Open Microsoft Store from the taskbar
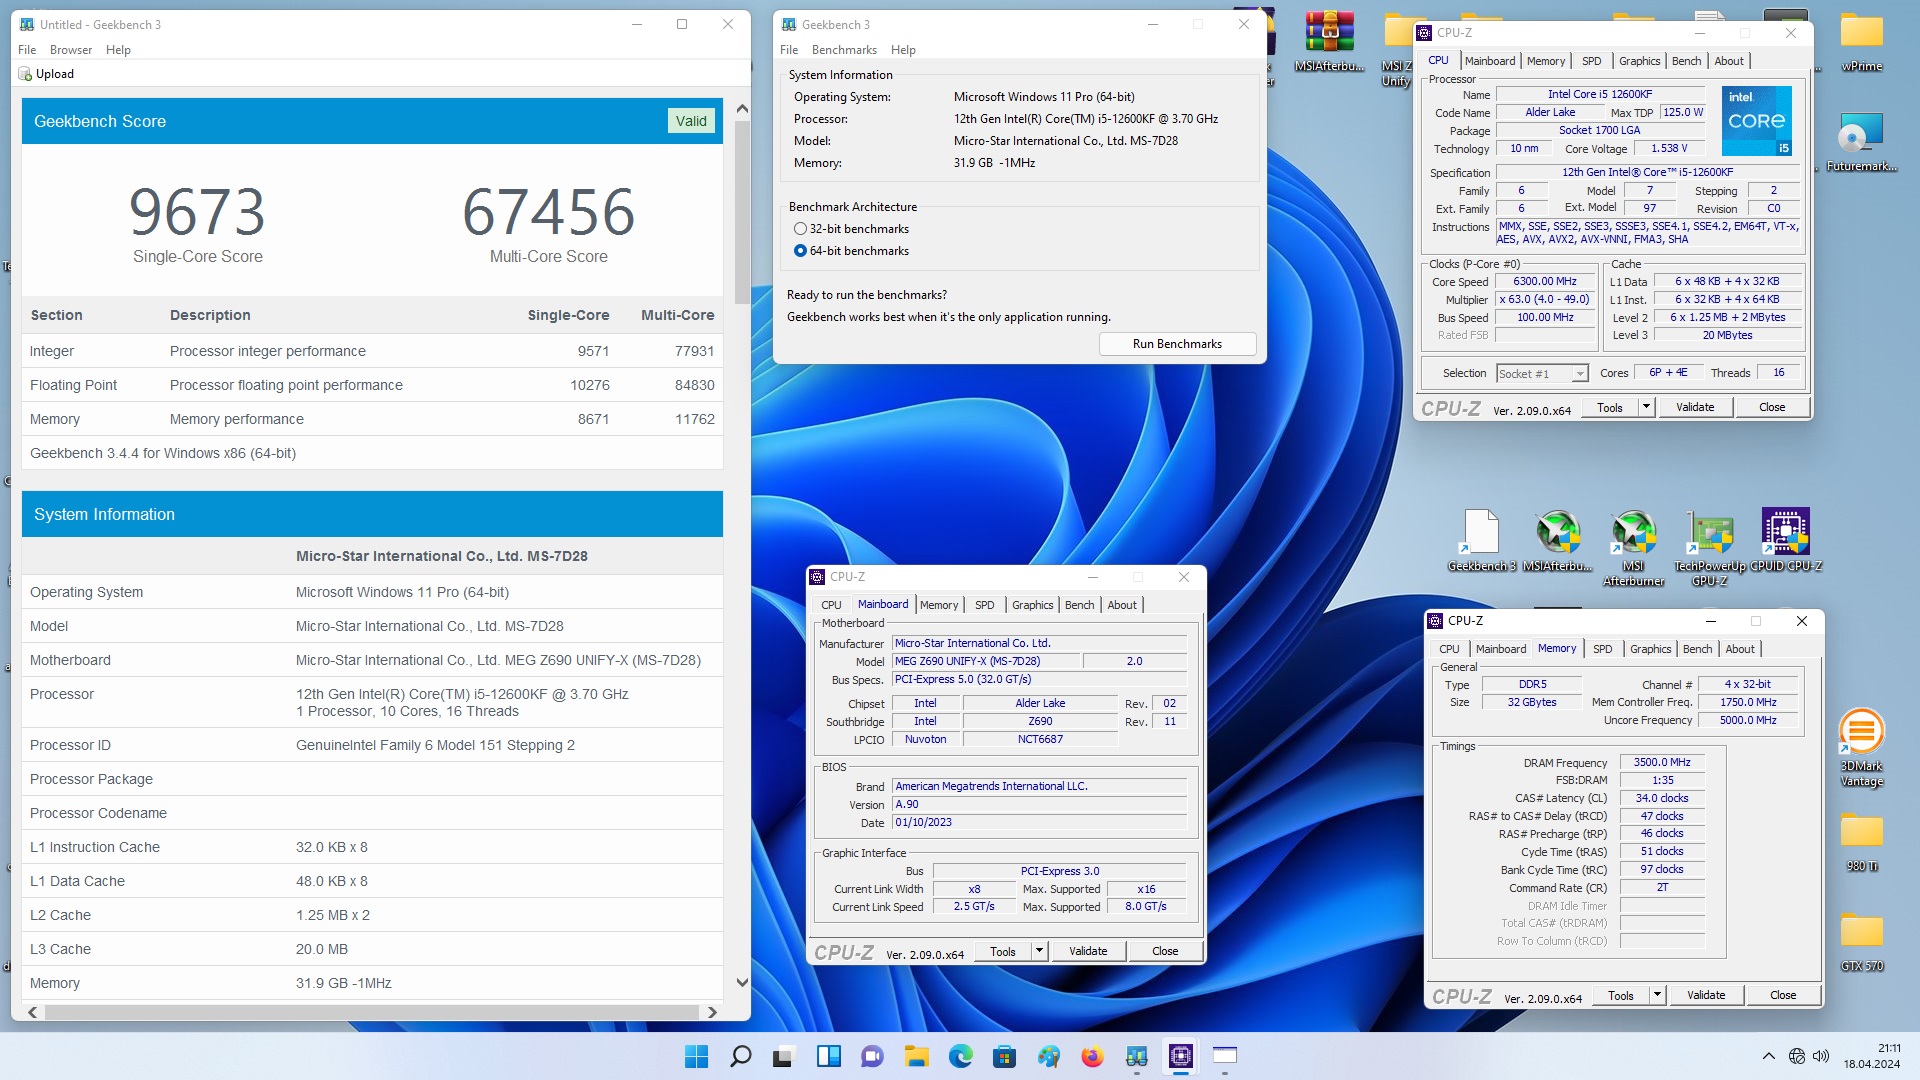 tap(1004, 1056)
